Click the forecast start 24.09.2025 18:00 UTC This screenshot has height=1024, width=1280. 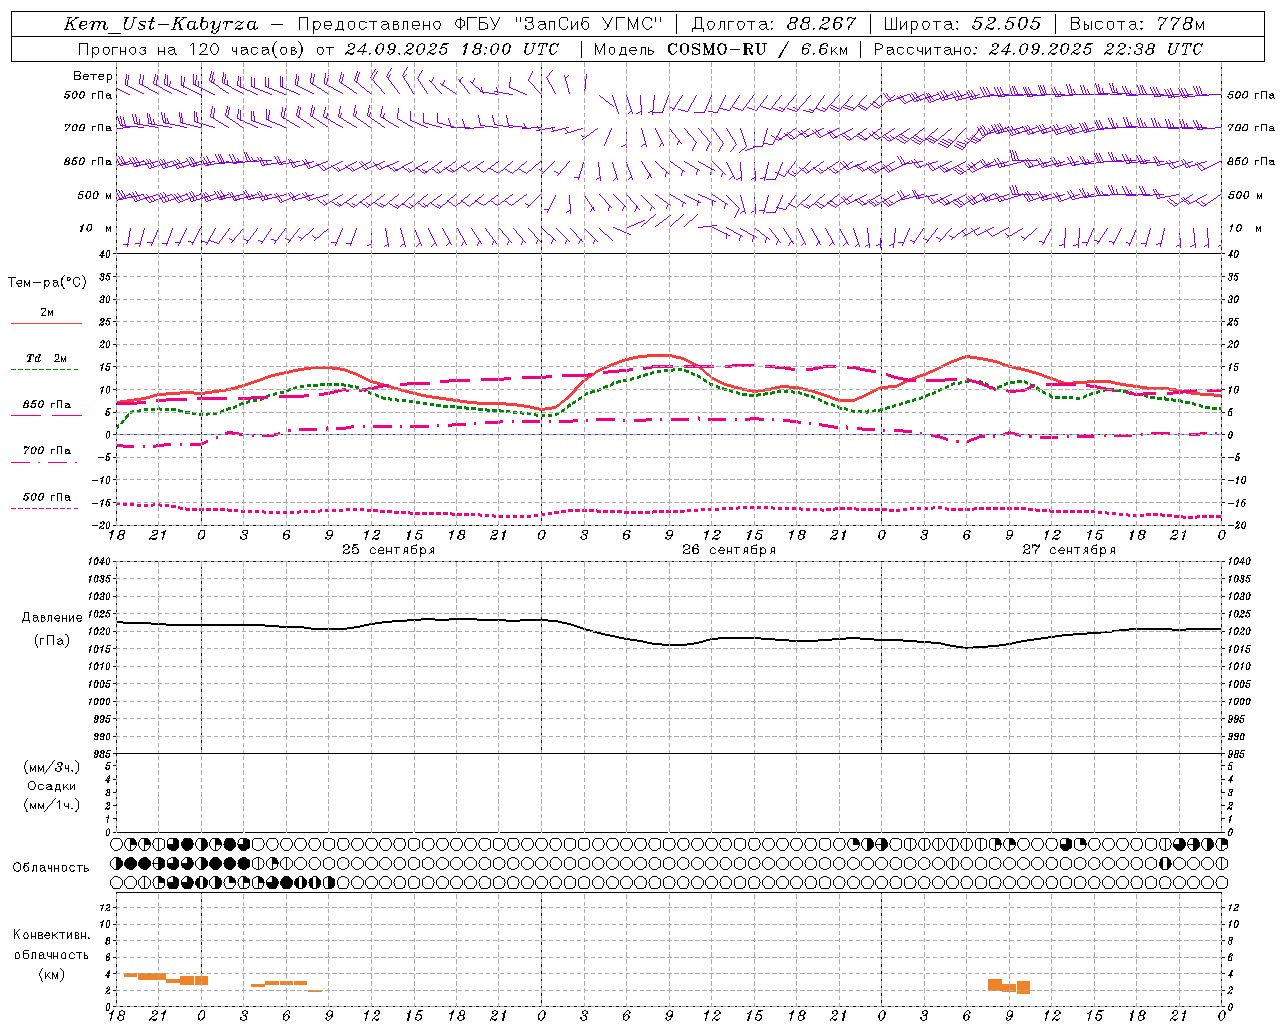(452, 49)
